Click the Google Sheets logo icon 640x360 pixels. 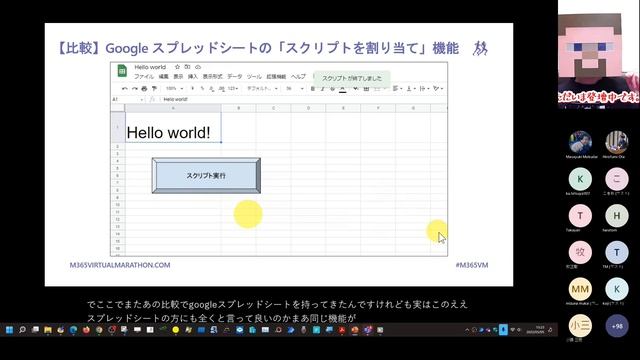(122, 71)
